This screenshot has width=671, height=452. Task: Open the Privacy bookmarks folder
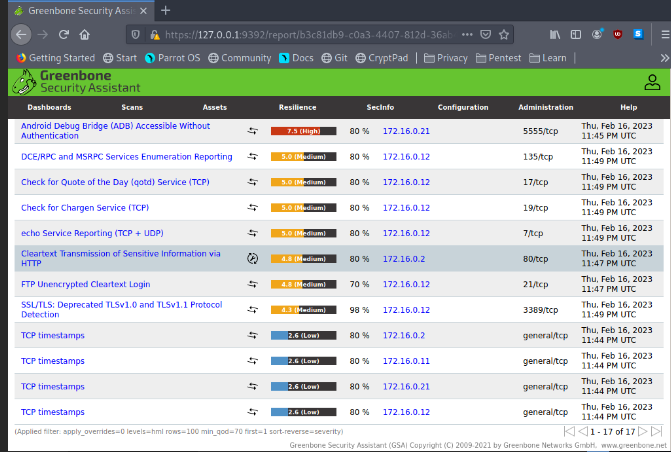coord(446,58)
